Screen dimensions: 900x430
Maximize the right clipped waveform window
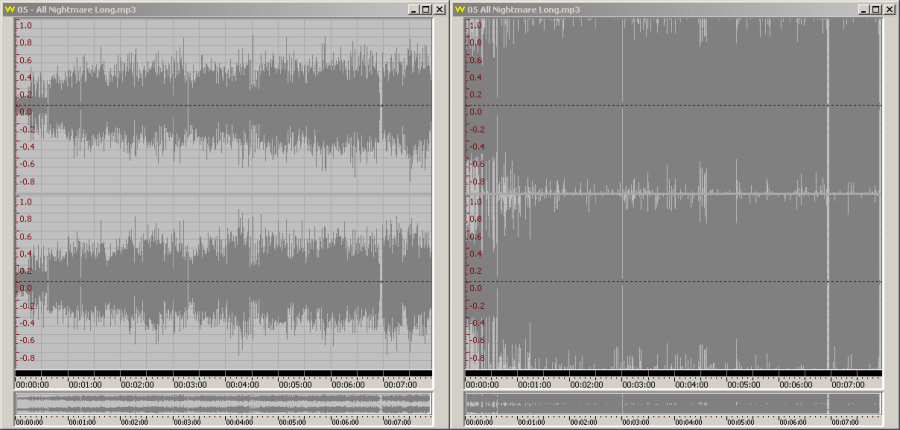[x=876, y=9]
